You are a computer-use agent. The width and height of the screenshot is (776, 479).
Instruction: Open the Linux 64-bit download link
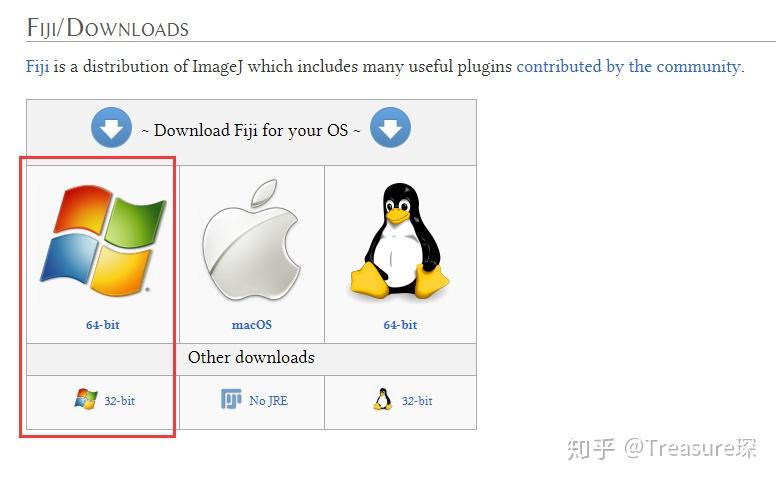400,325
